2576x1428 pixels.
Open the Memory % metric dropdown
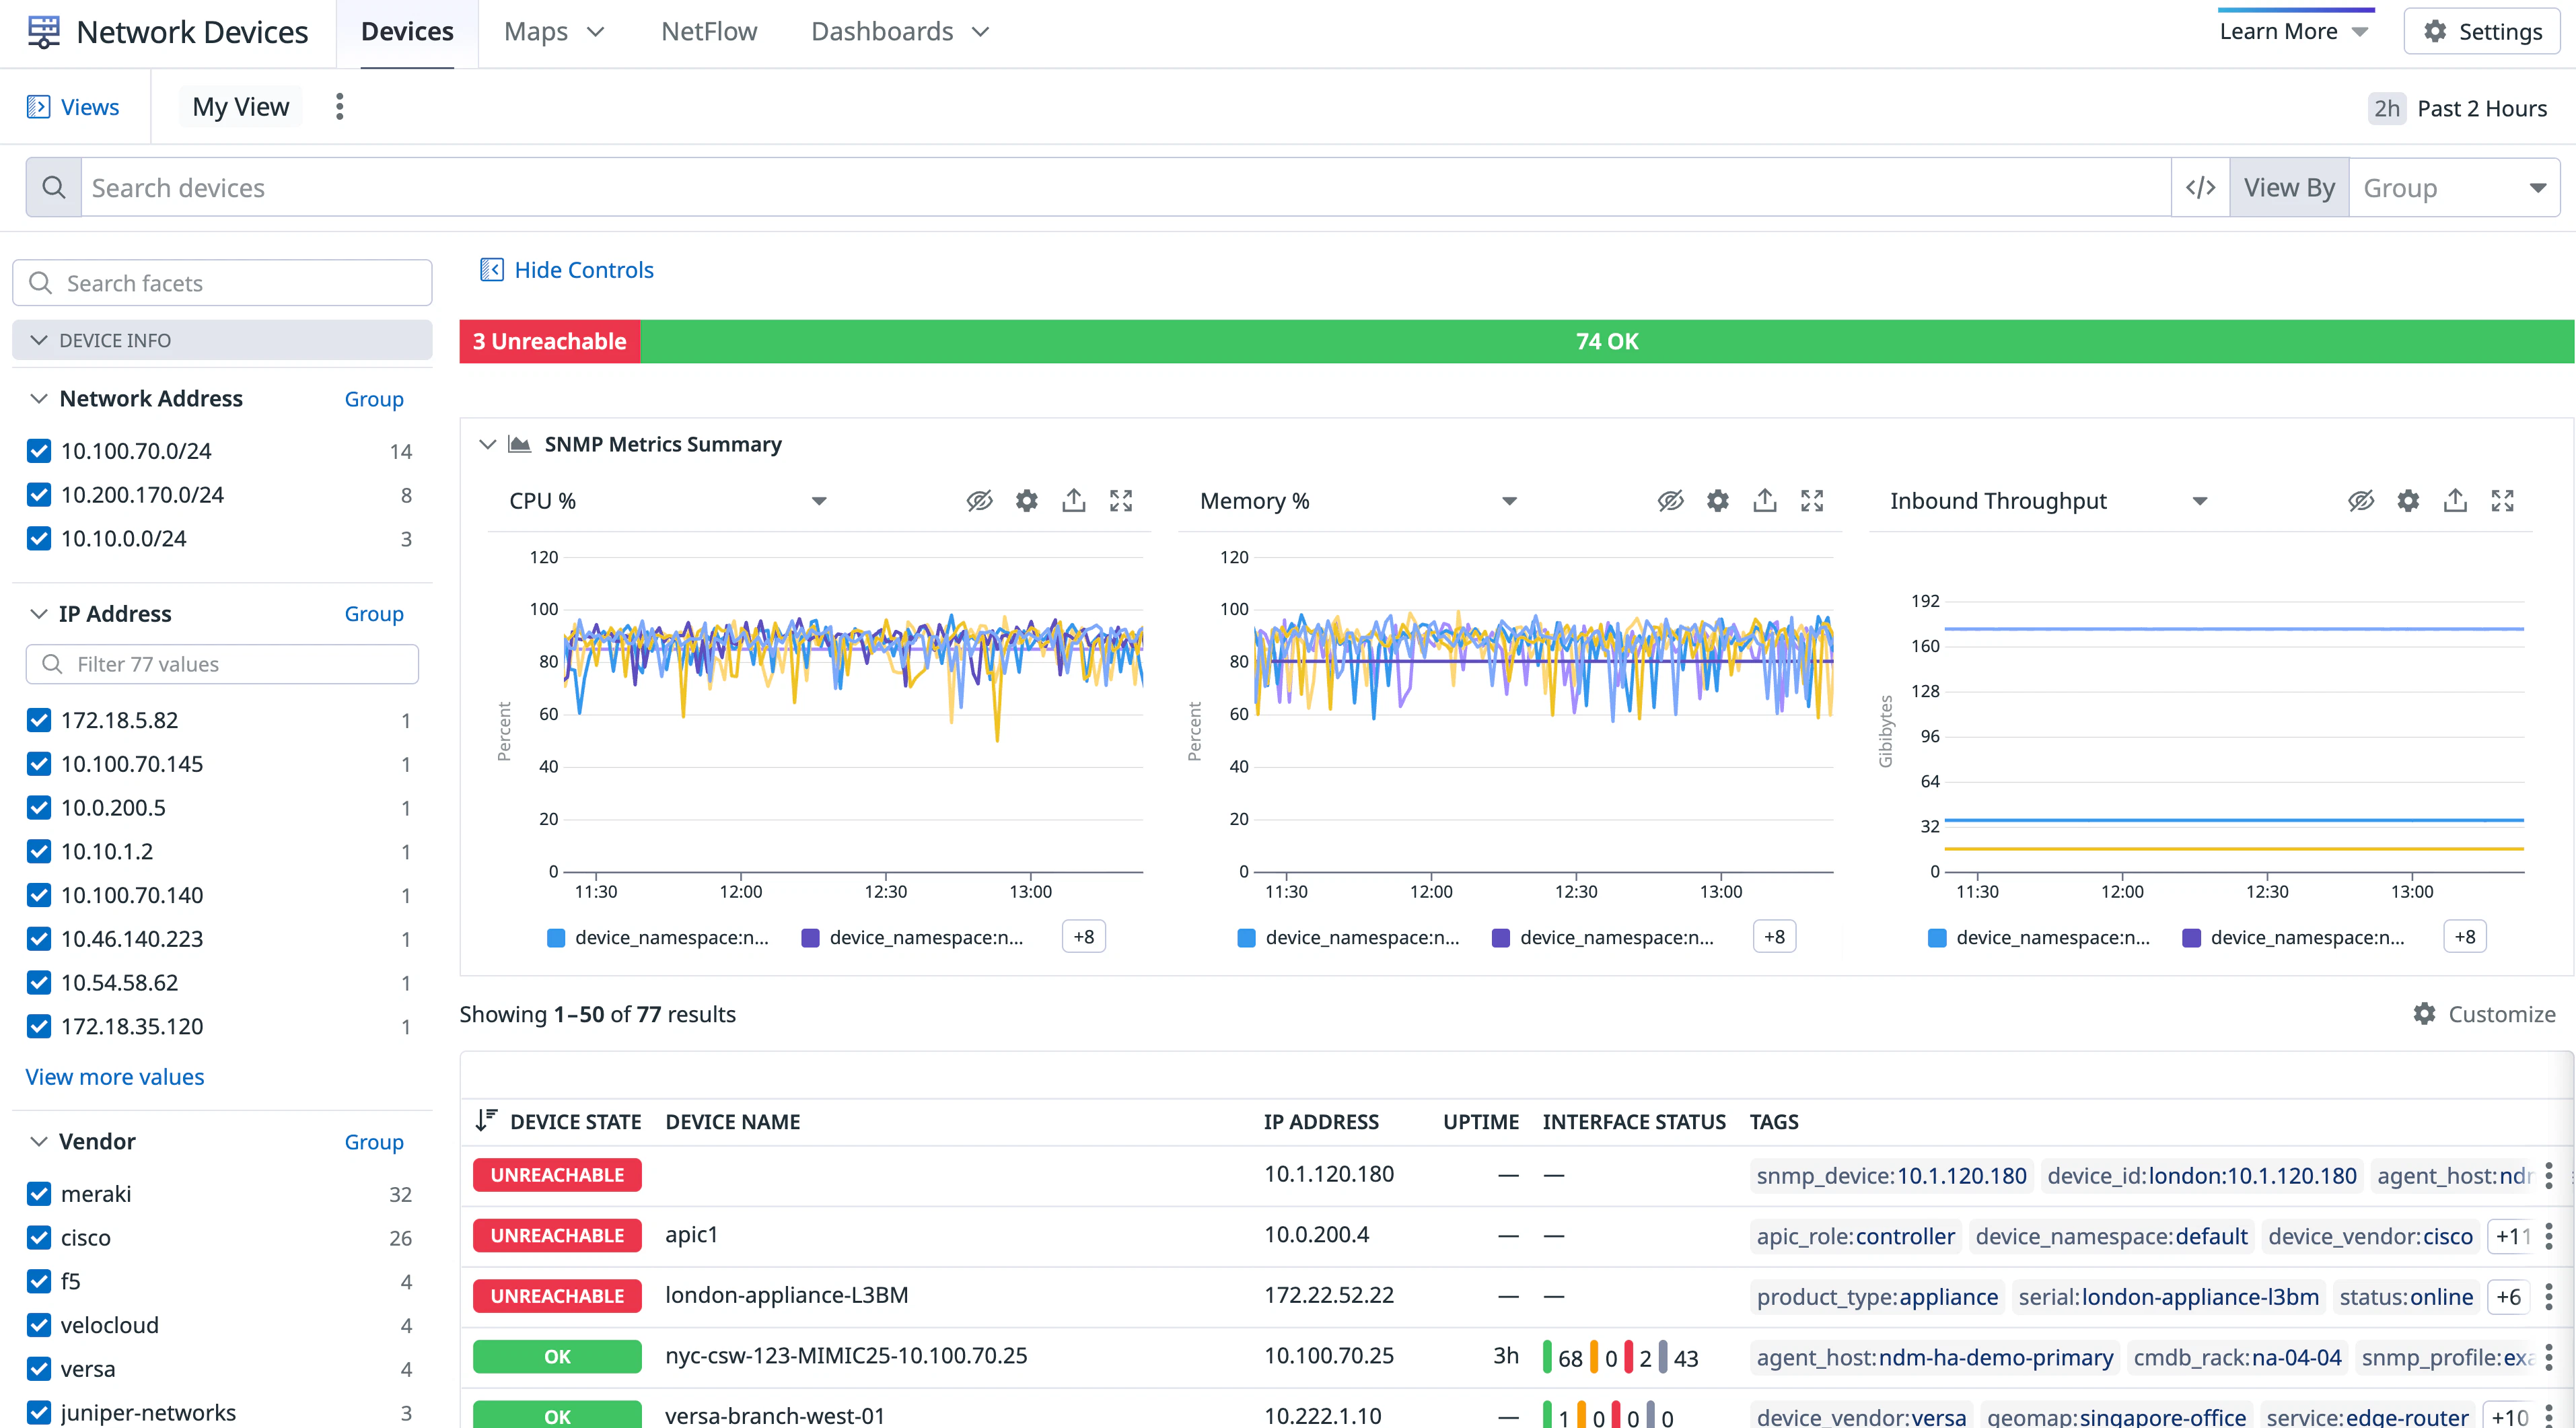point(1508,501)
